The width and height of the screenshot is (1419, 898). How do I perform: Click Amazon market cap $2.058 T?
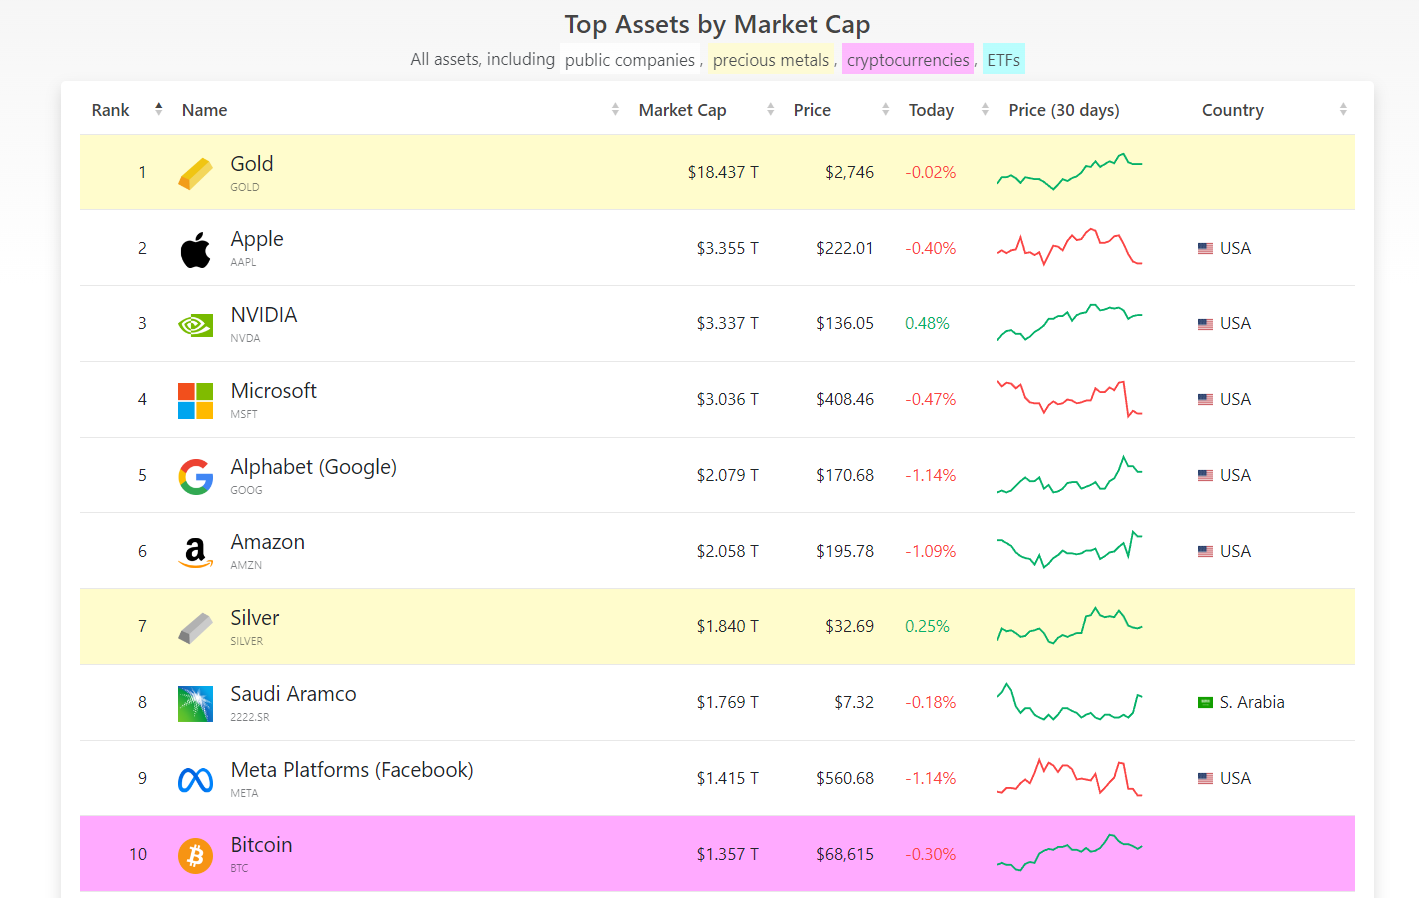pyautogui.click(x=728, y=551)
